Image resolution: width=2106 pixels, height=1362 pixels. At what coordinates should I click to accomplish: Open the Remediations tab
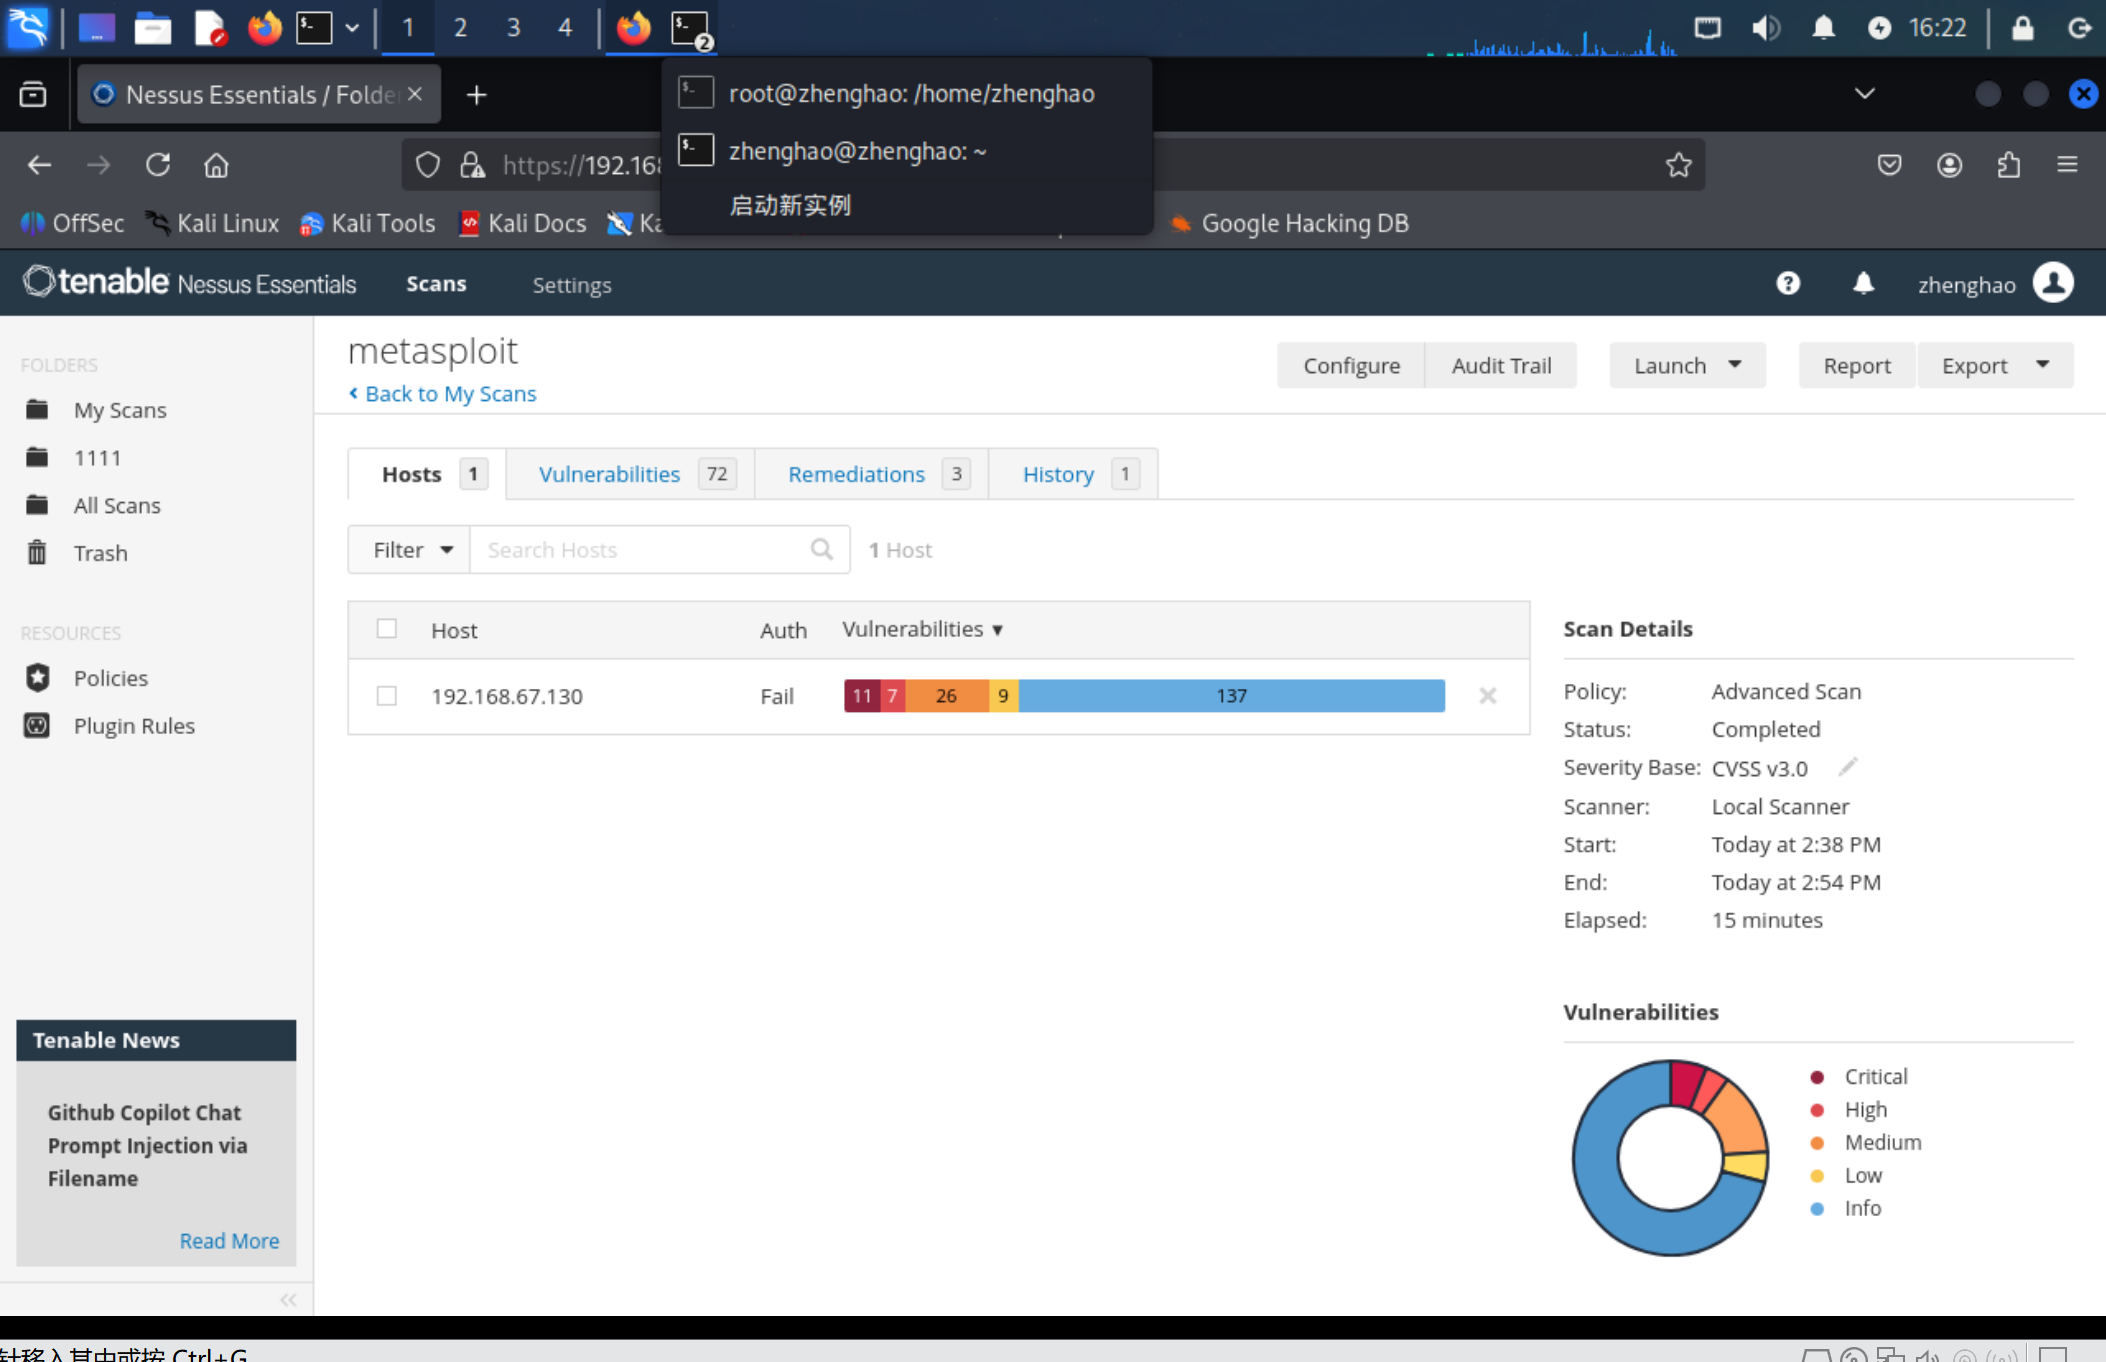pyautogui.click(x=856, y=474)
